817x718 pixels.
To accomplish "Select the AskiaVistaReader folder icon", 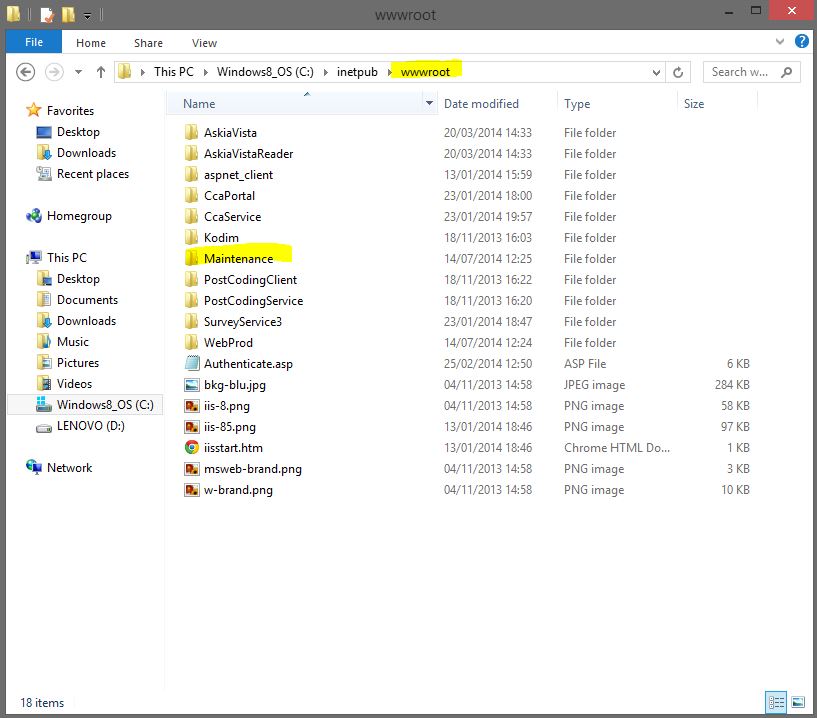I will click(192, 153).
